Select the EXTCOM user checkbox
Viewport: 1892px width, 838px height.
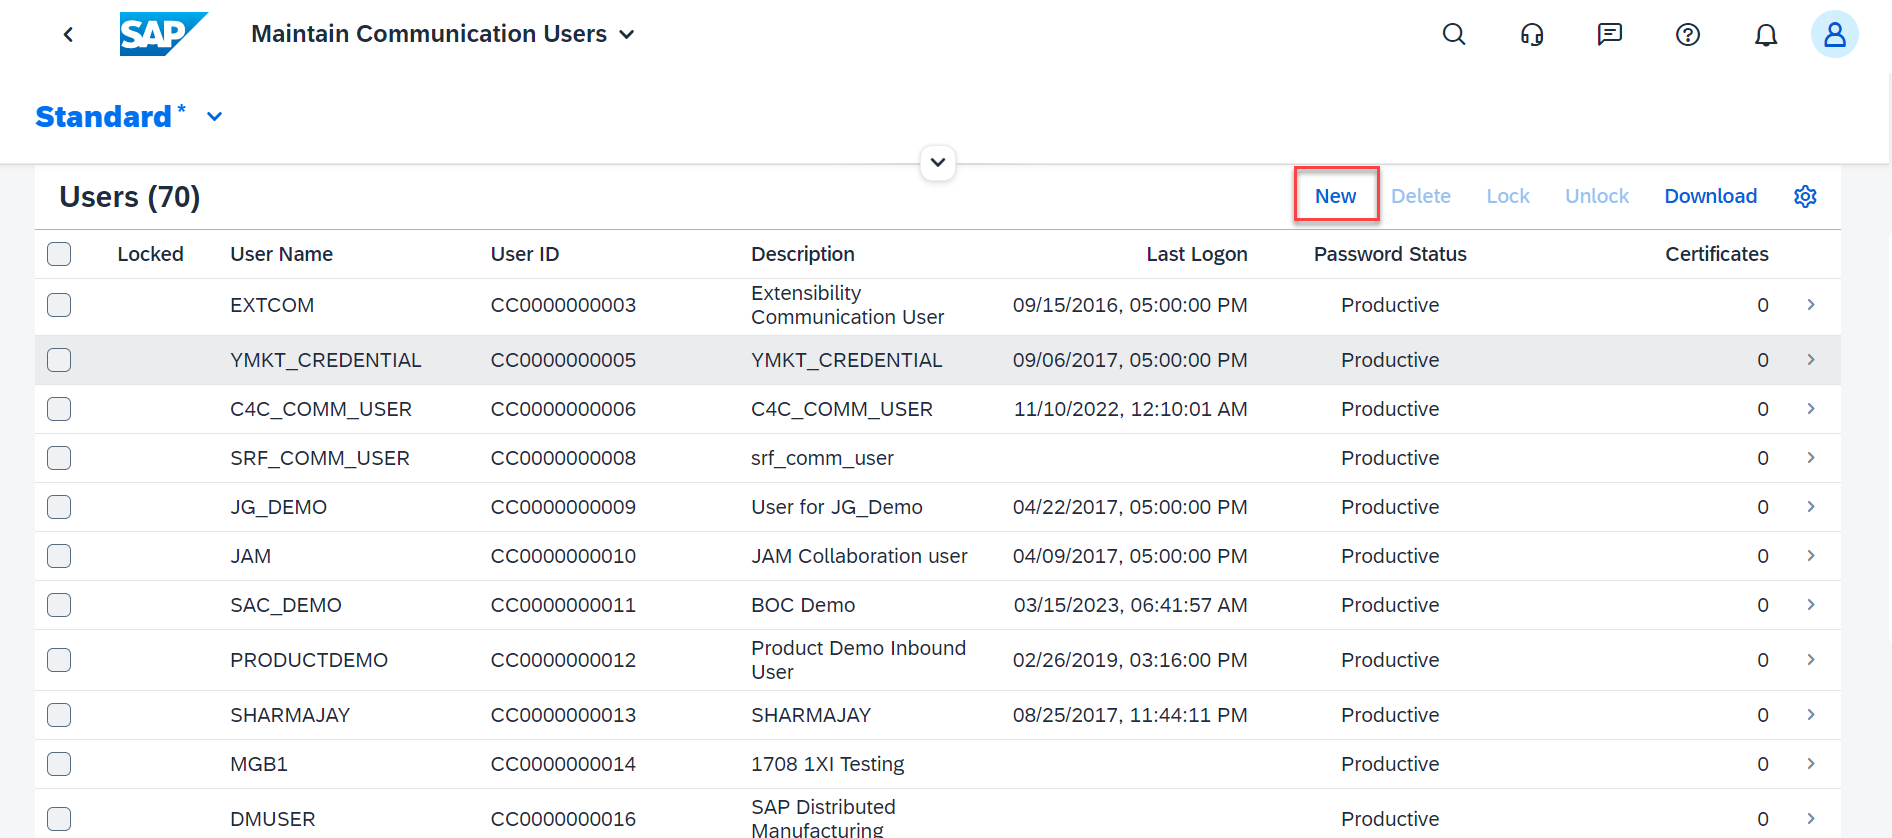coord(59,305)
